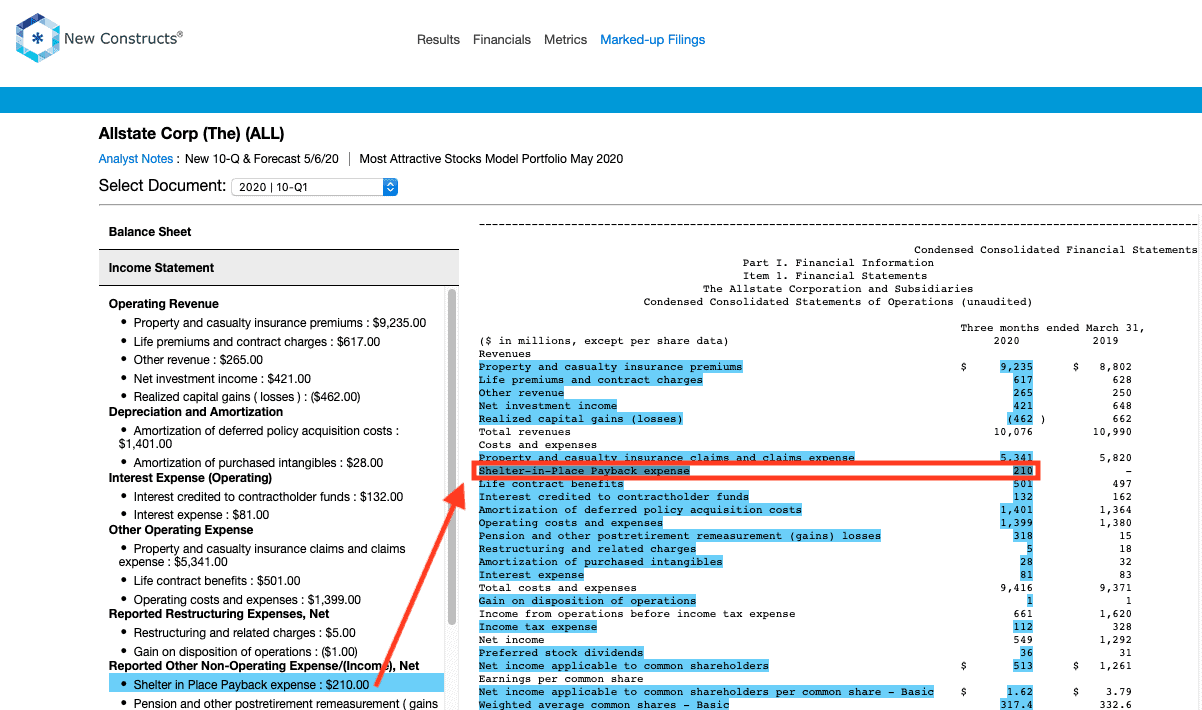Select Gain on disposition of operations: ($1.00)
Viewport: 1202px width, 710px height.
(245, 650)
